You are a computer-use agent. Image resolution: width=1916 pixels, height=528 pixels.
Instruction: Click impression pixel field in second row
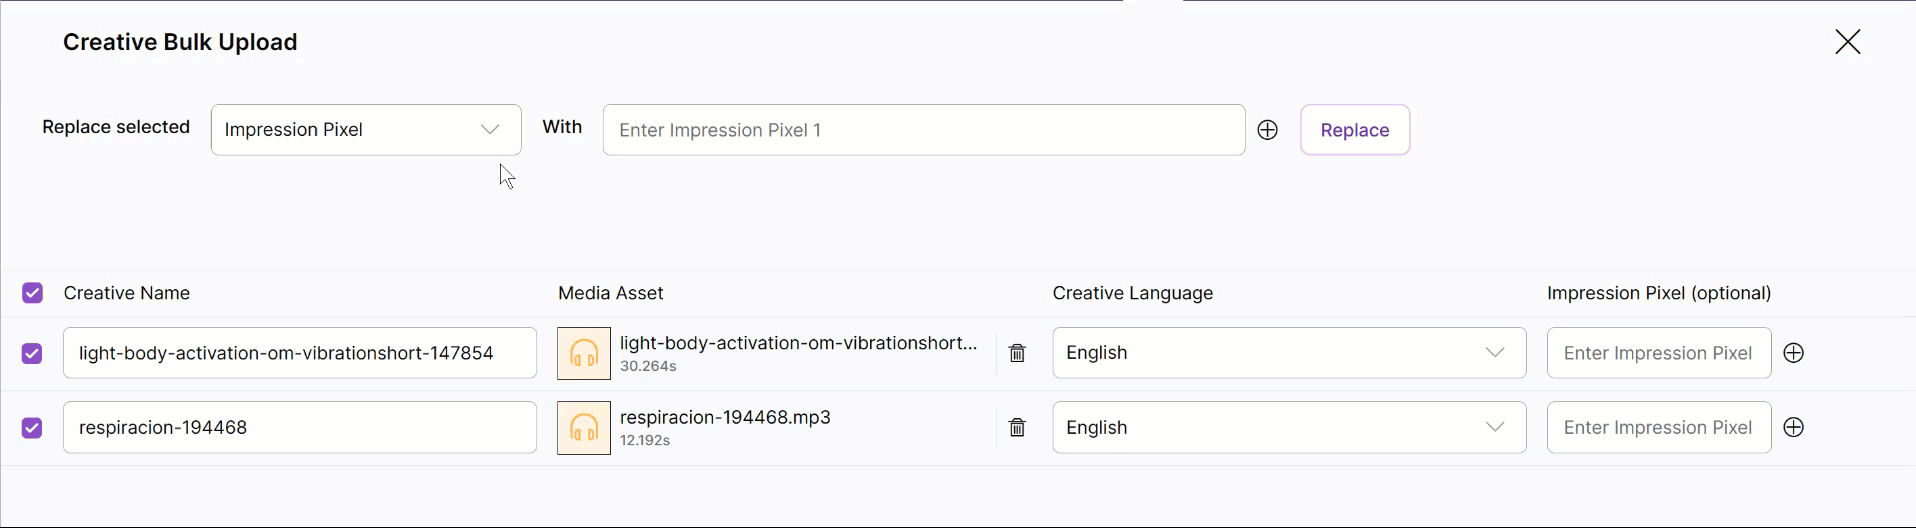pyautogui.click(x=1658, y=428)
